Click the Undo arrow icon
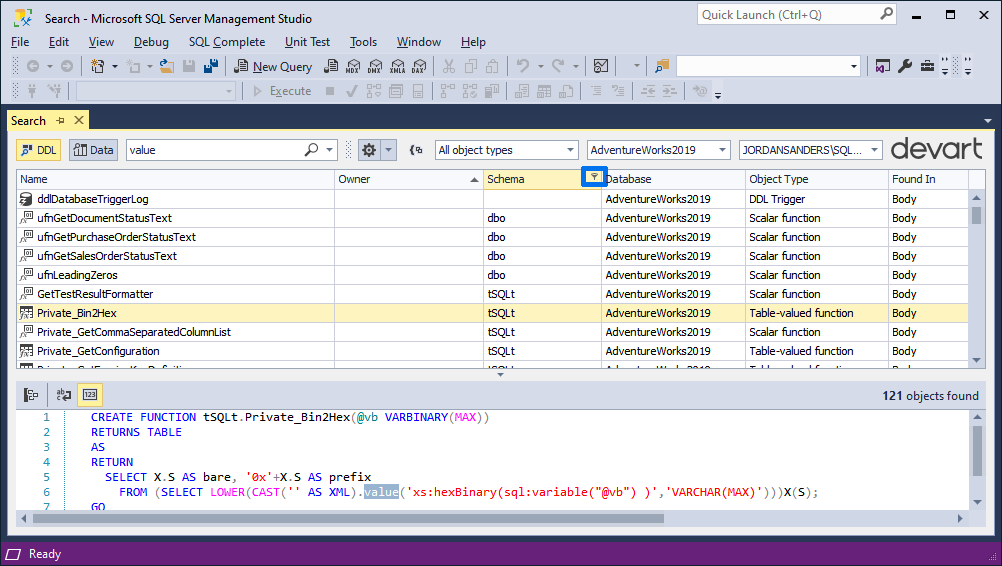The height and width of the screenshot is (566, 1002). (x=523, y=66)
